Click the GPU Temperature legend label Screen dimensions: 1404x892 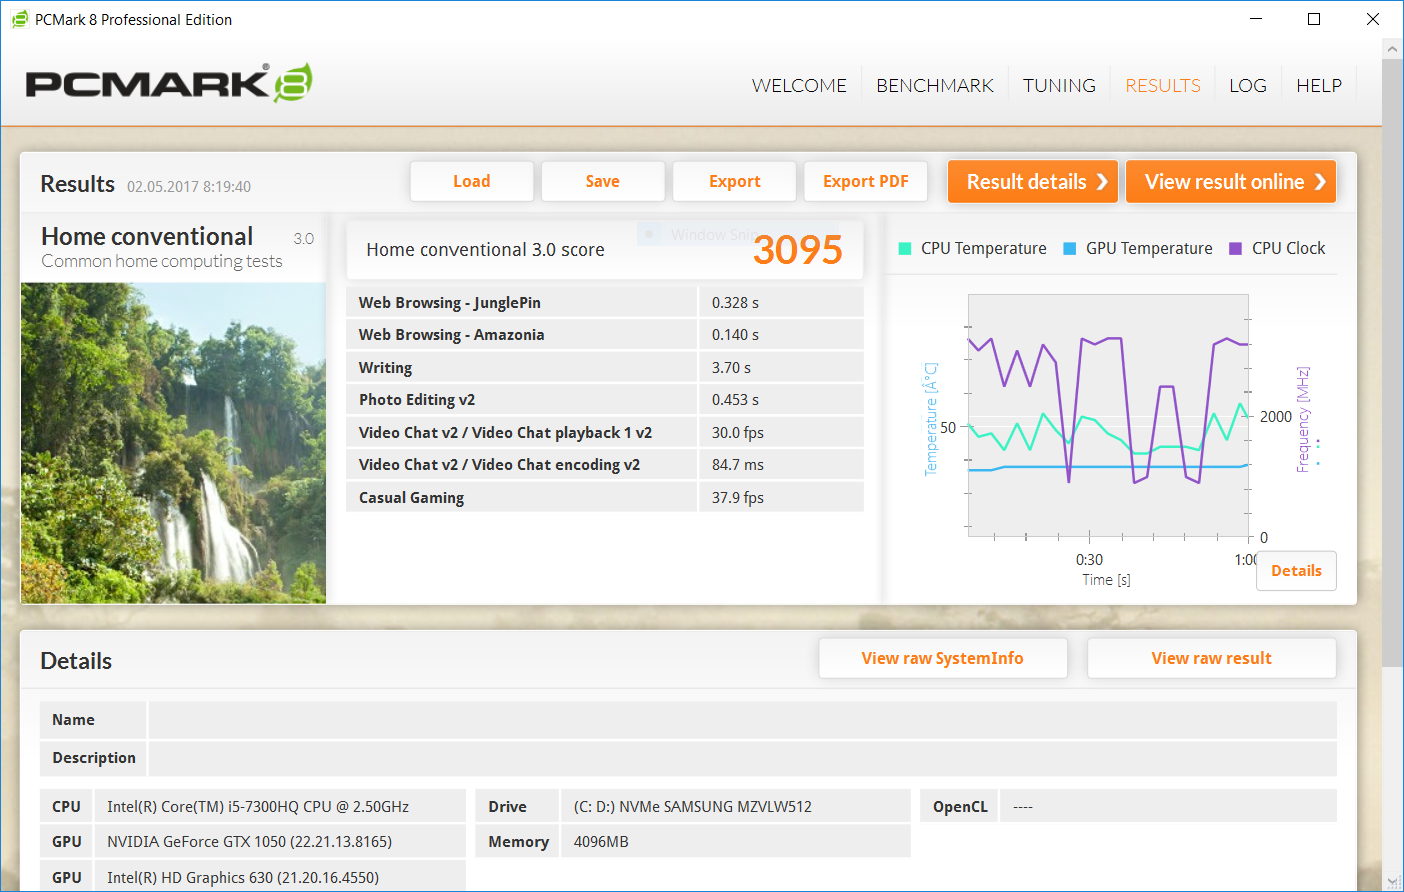(1149, 249)
